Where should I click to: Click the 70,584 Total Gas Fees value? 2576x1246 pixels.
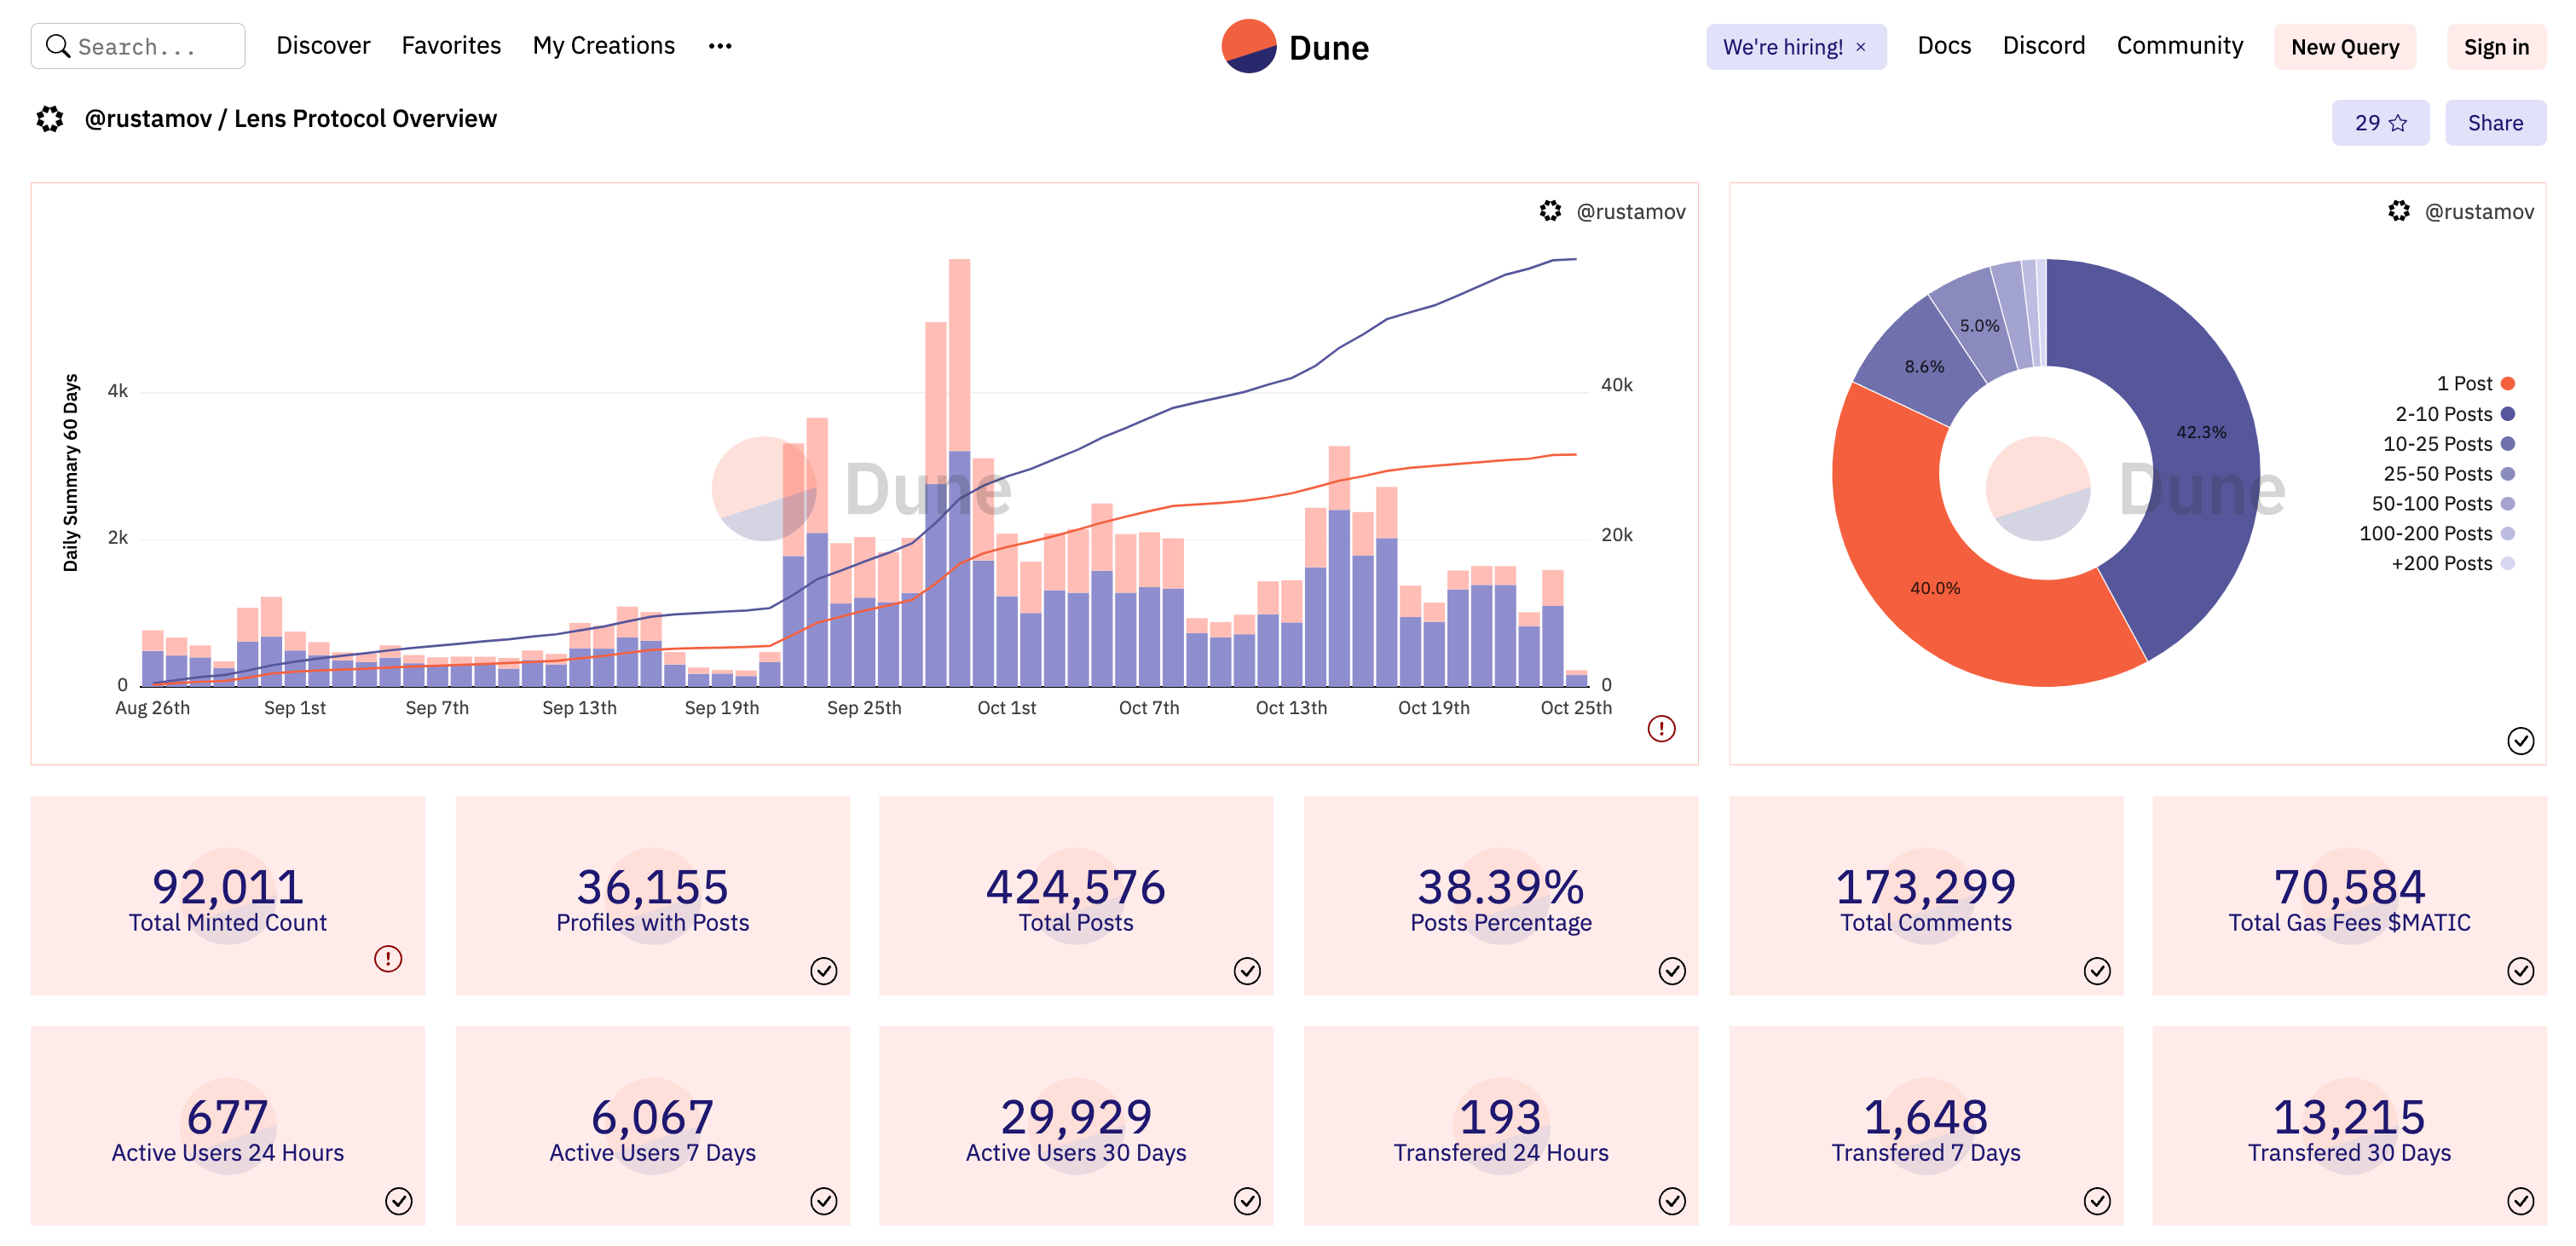pyautogui.click(x=2349, y=886)
